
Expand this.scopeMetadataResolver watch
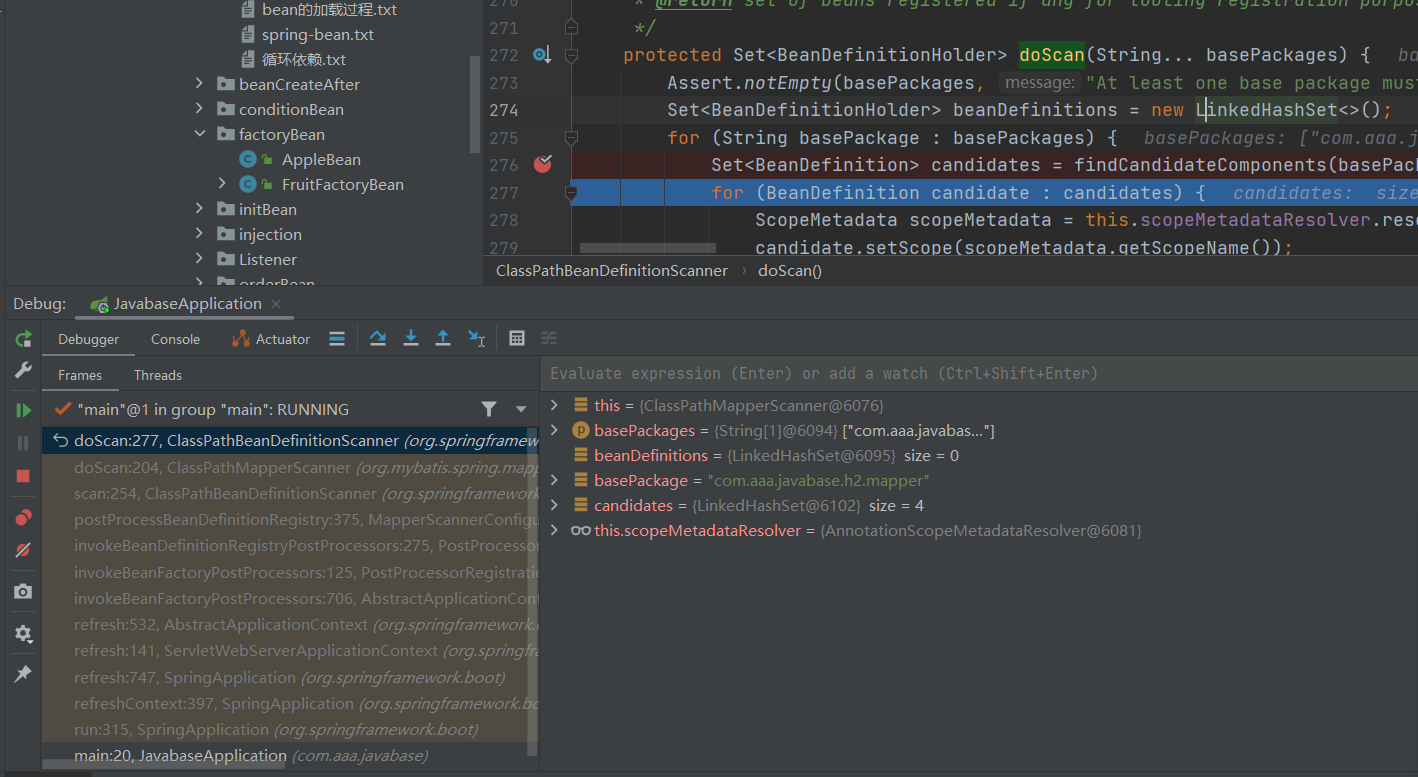(x=555, y=530)
